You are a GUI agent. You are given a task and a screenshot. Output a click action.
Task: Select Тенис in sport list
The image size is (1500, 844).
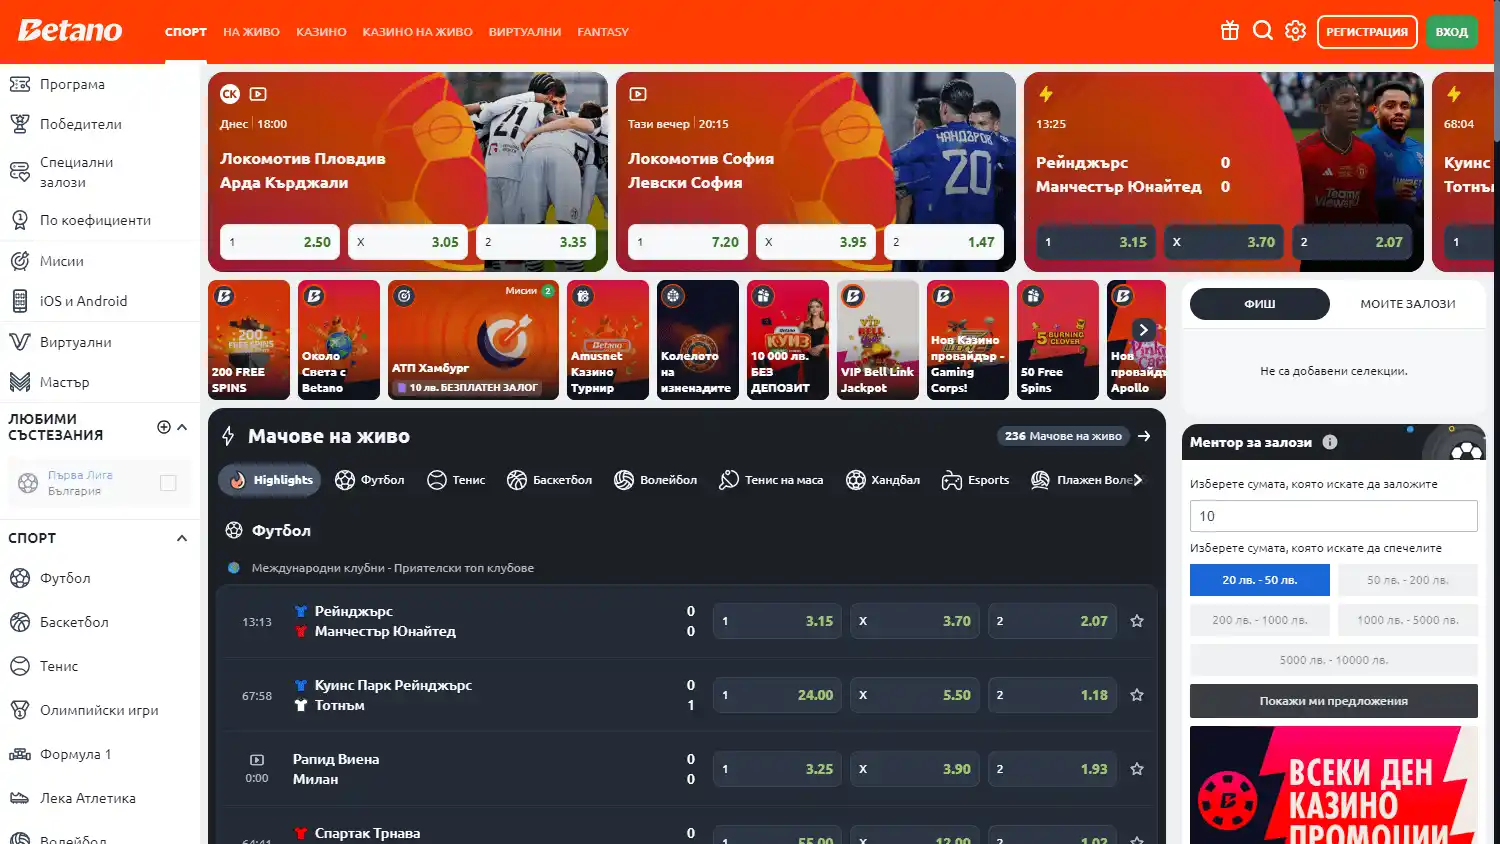(x=100, y=666)
